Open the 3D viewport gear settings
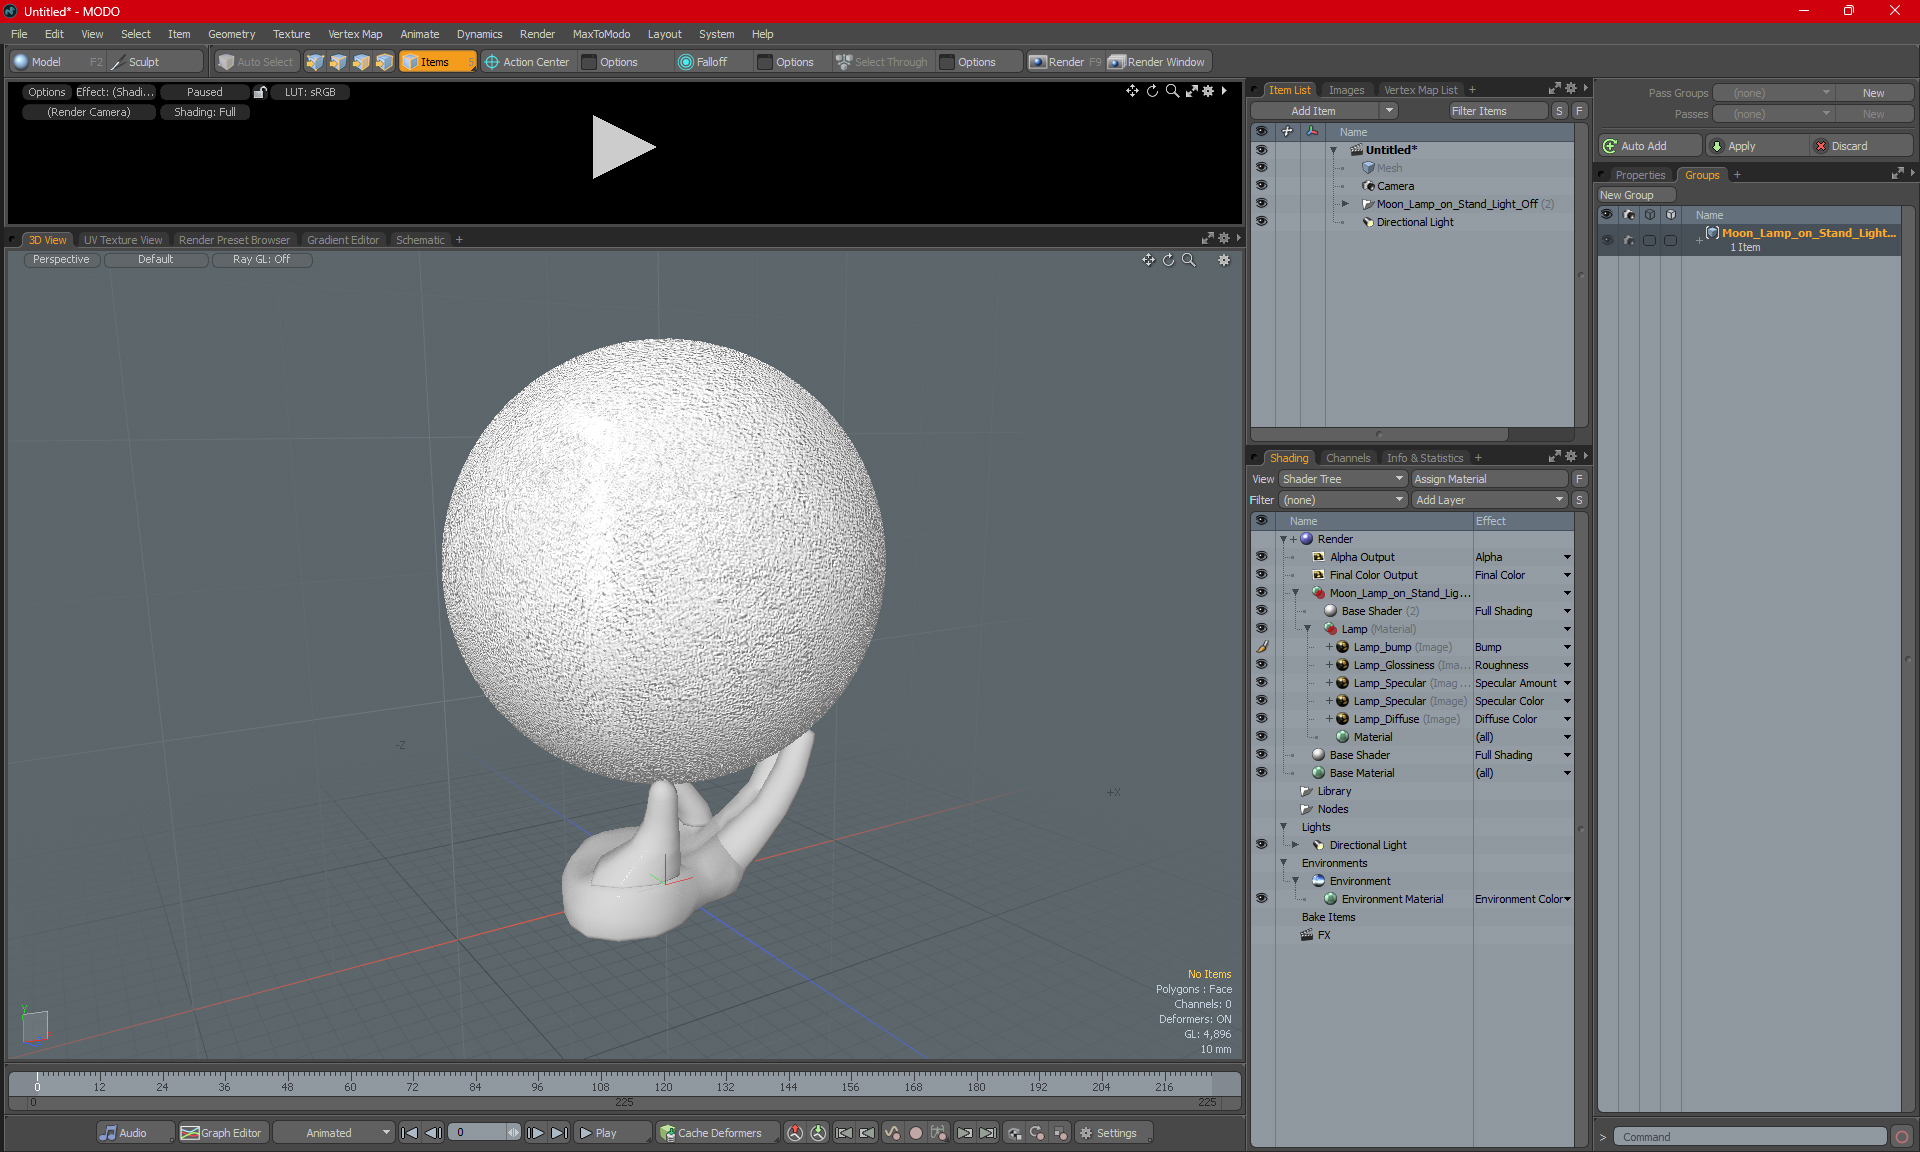 pos(1223,260)
